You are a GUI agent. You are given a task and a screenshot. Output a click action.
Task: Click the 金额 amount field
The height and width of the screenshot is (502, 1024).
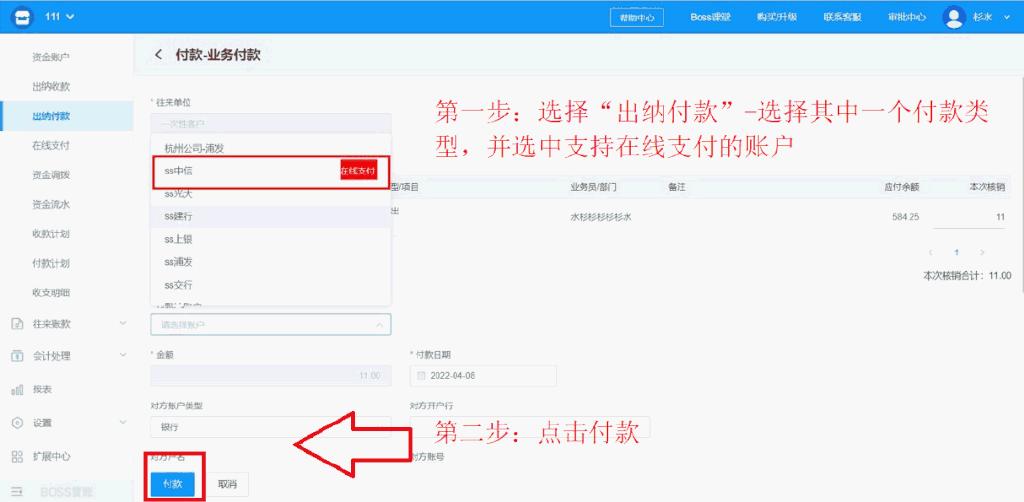271,376
